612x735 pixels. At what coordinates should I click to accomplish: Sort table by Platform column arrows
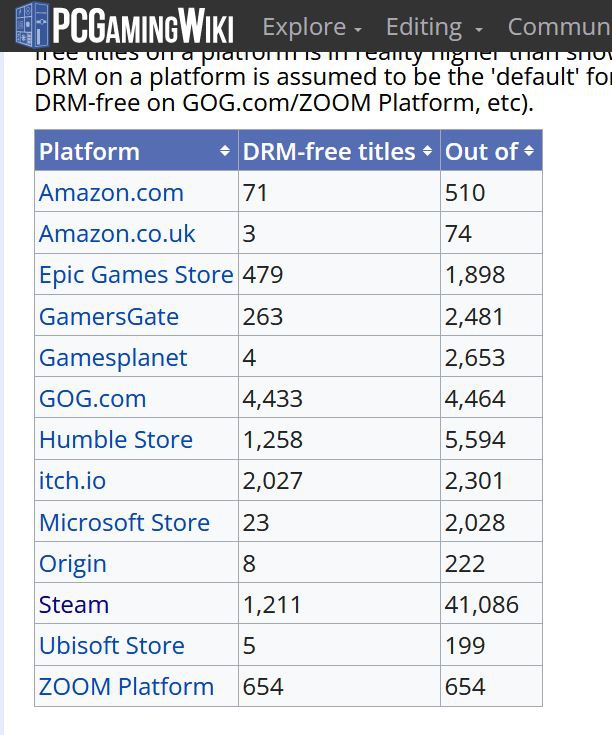tap(225, 151)
